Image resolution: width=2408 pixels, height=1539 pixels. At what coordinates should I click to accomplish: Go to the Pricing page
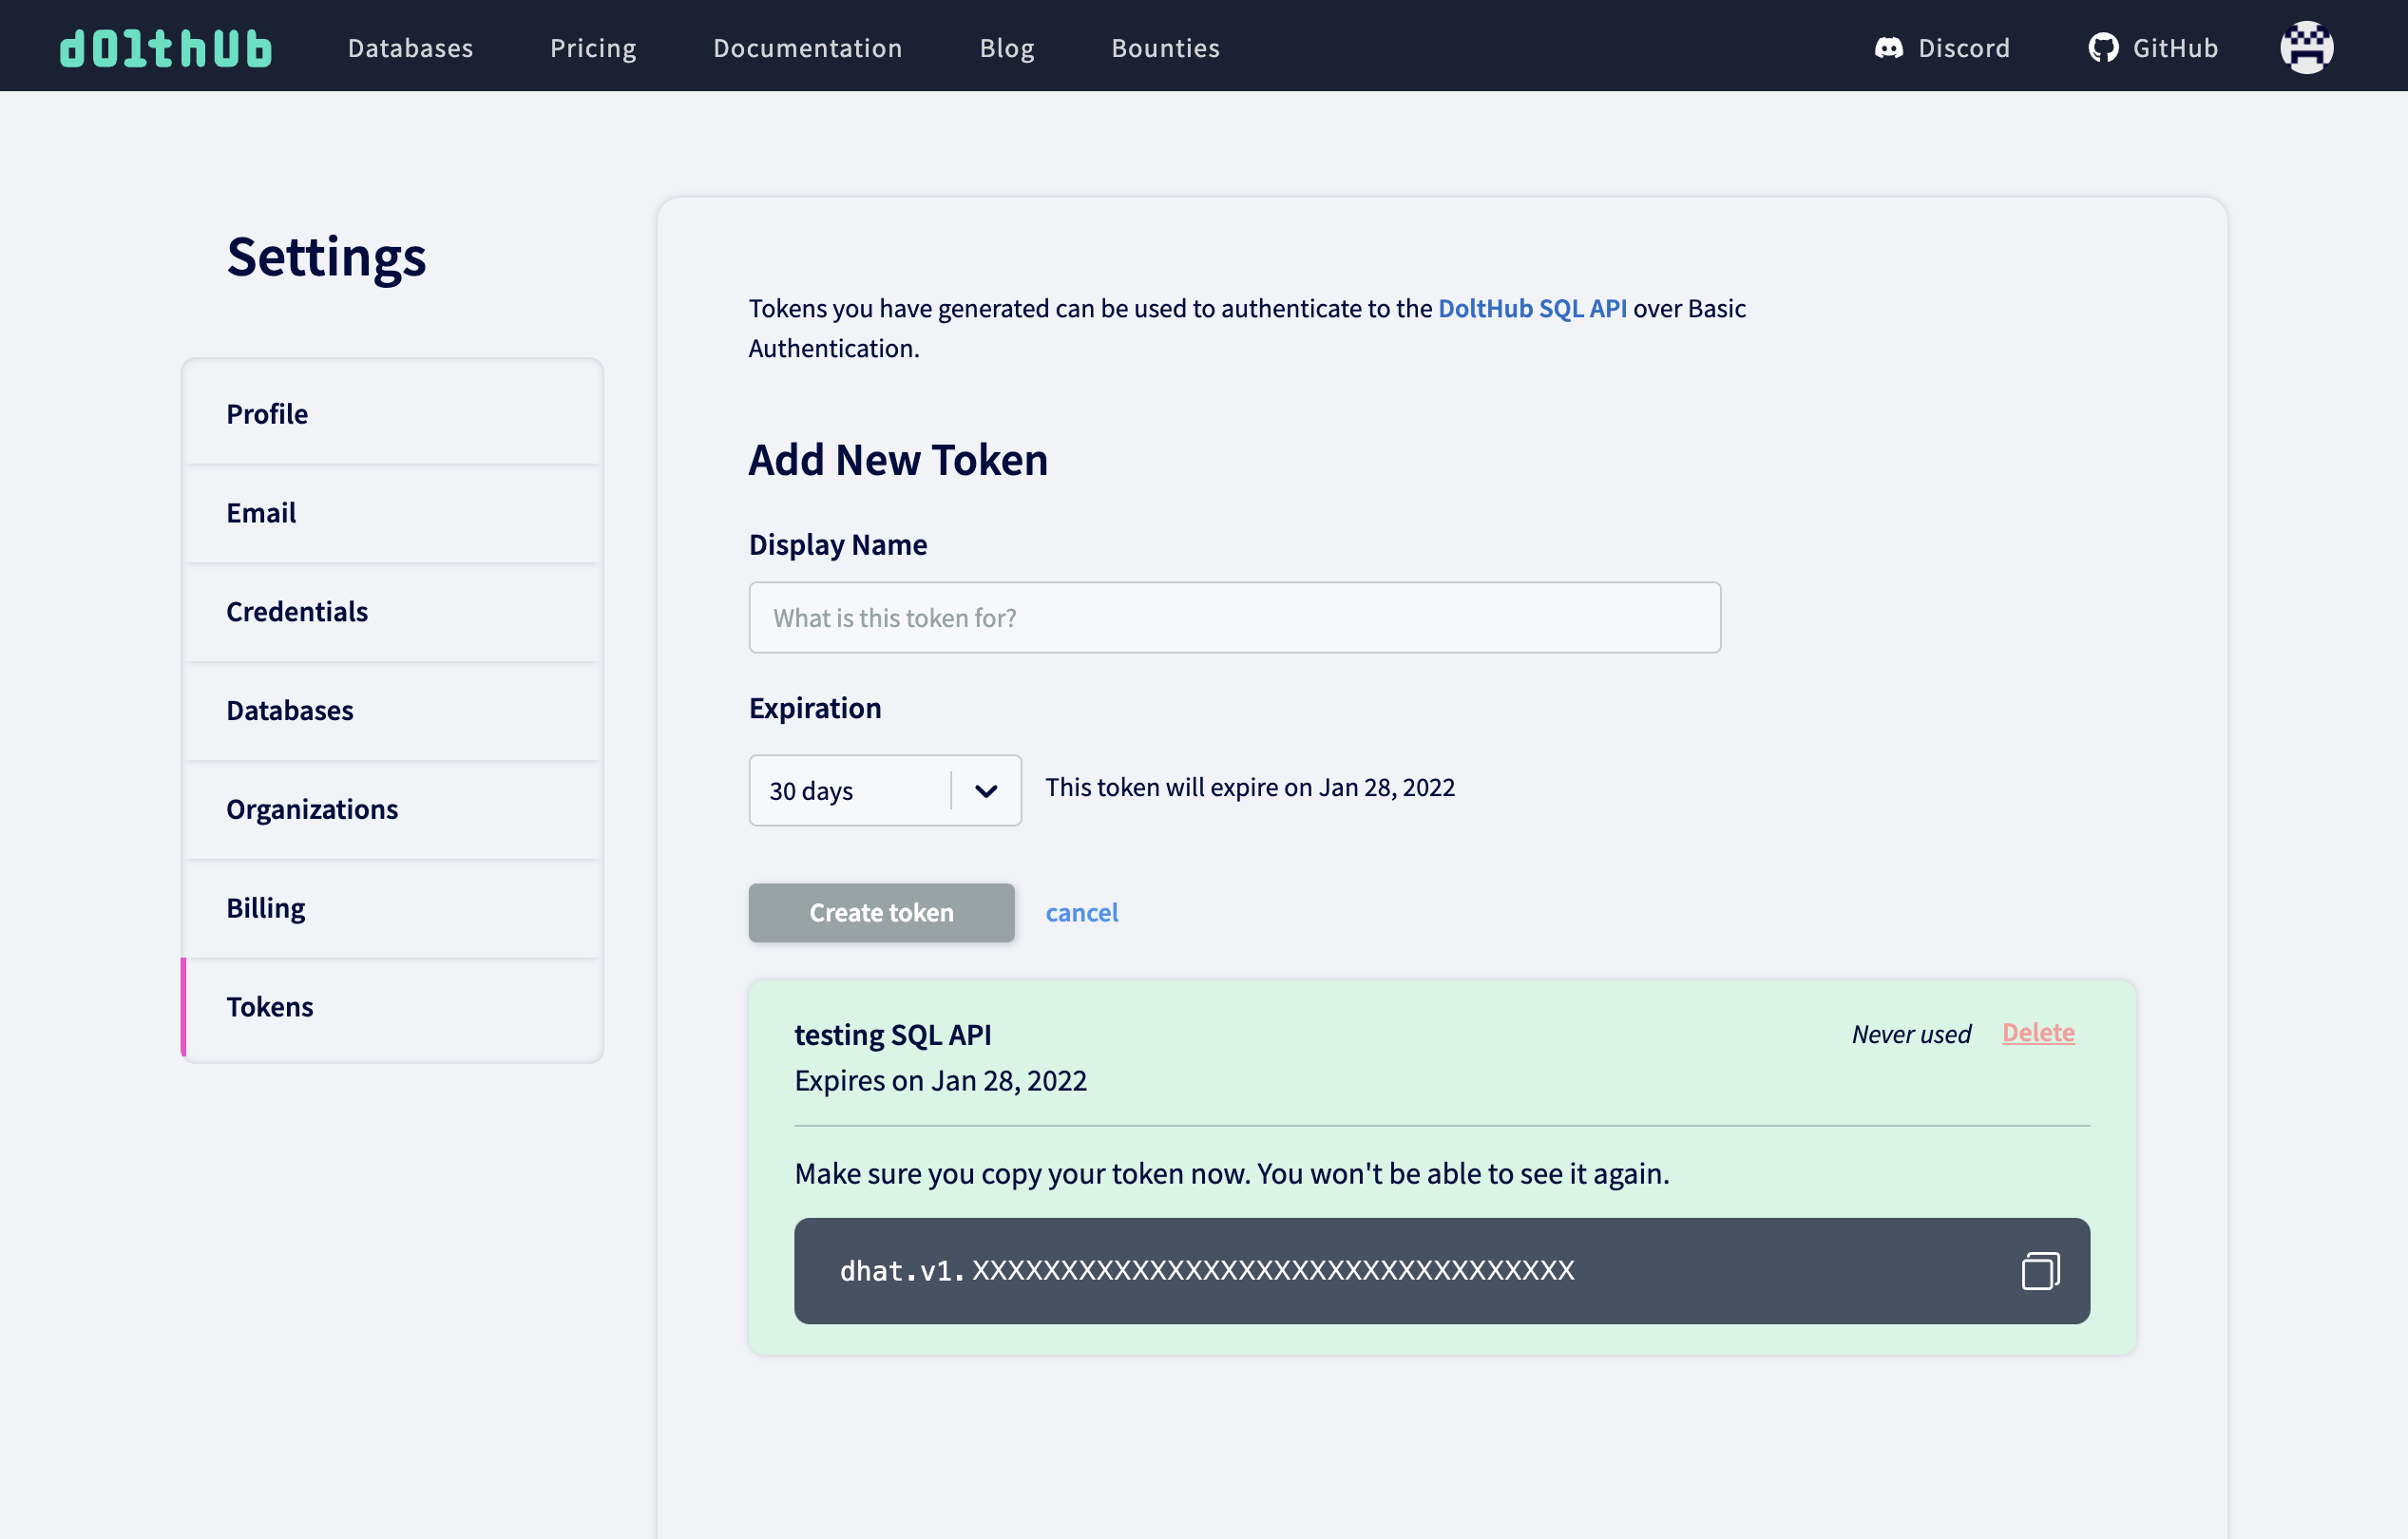pyautogui.click(x=593, y=48)
